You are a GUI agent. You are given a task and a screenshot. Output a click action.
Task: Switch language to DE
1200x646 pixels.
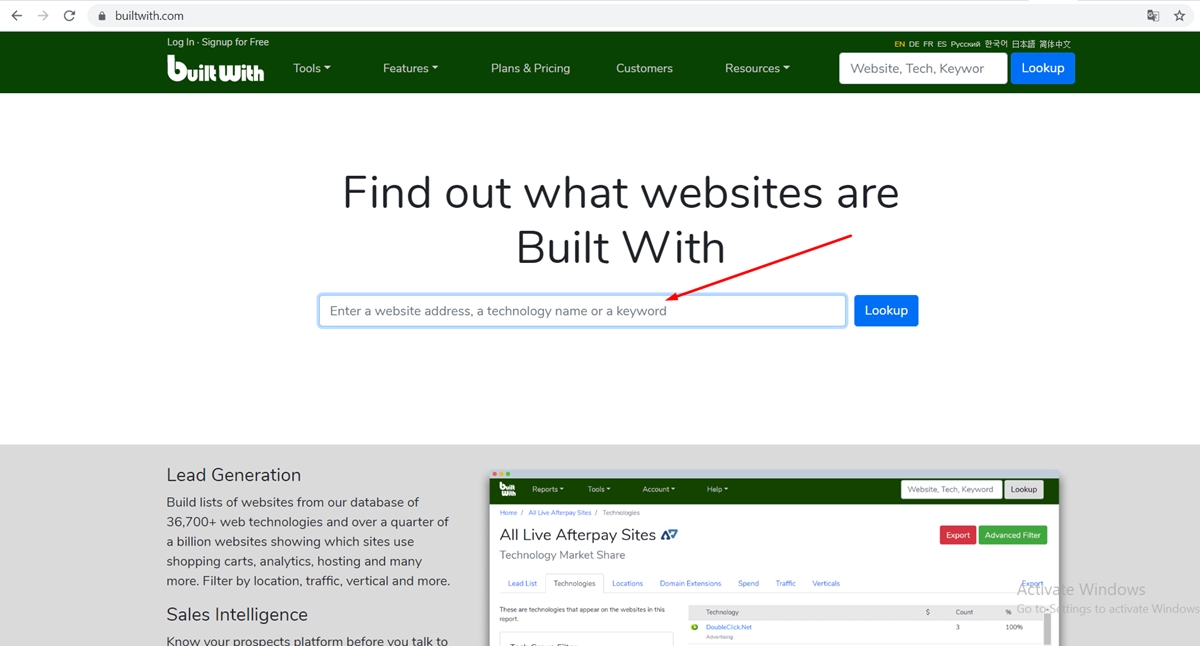(914, 44)
